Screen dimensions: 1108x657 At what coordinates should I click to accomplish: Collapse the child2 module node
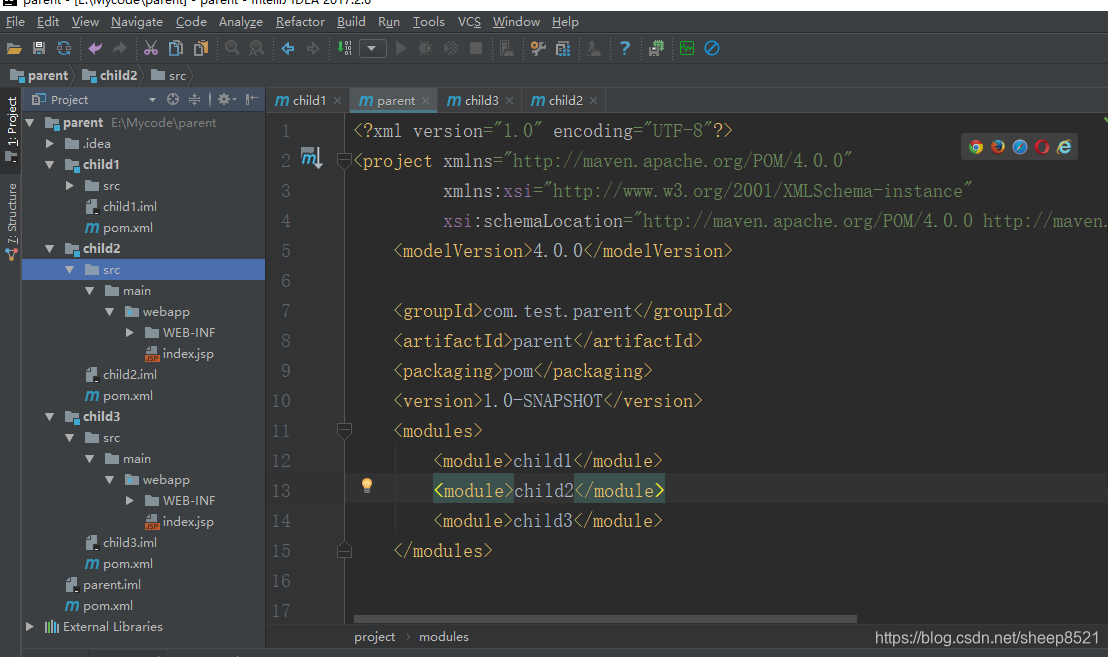[x=49, y=249]
